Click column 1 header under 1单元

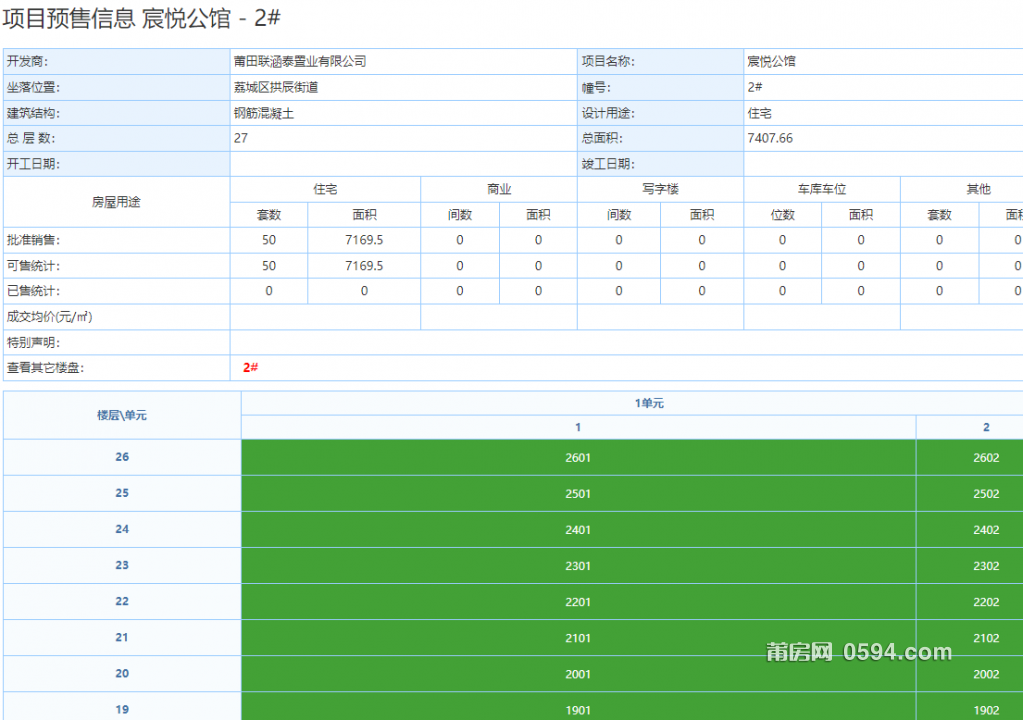[x=578, y=427]
